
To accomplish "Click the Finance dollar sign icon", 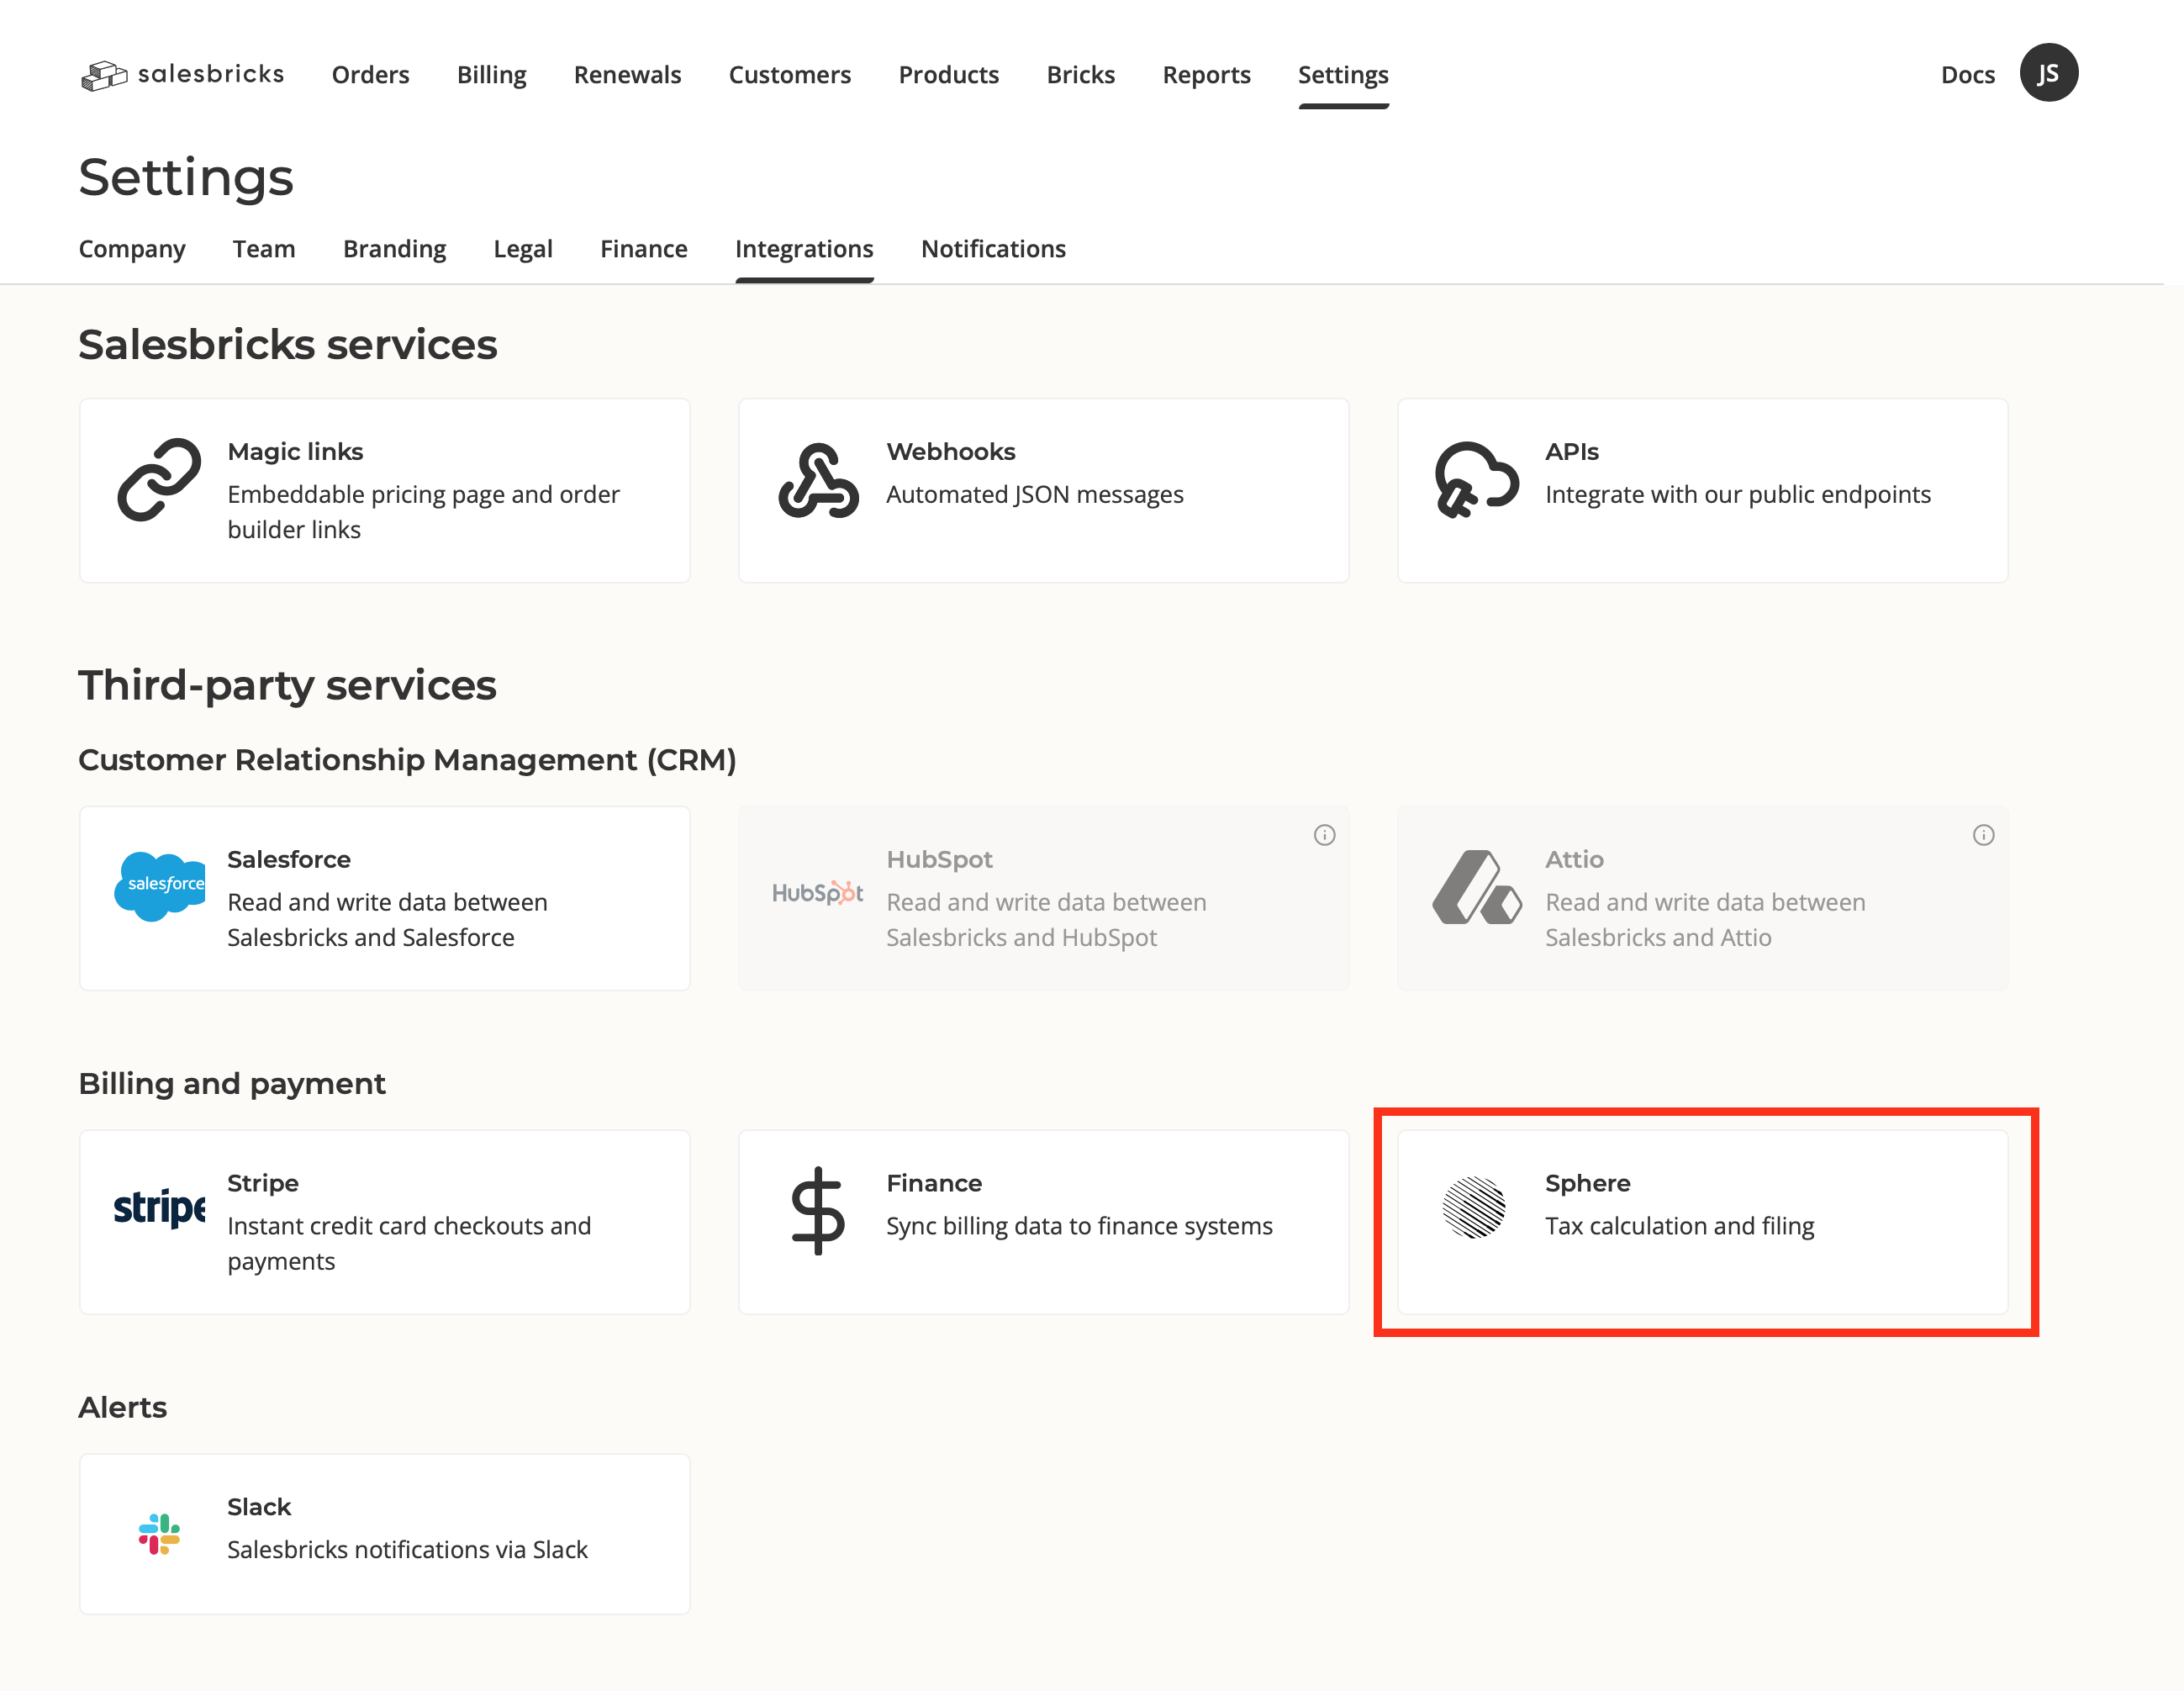I will (x=818, y=1210).
